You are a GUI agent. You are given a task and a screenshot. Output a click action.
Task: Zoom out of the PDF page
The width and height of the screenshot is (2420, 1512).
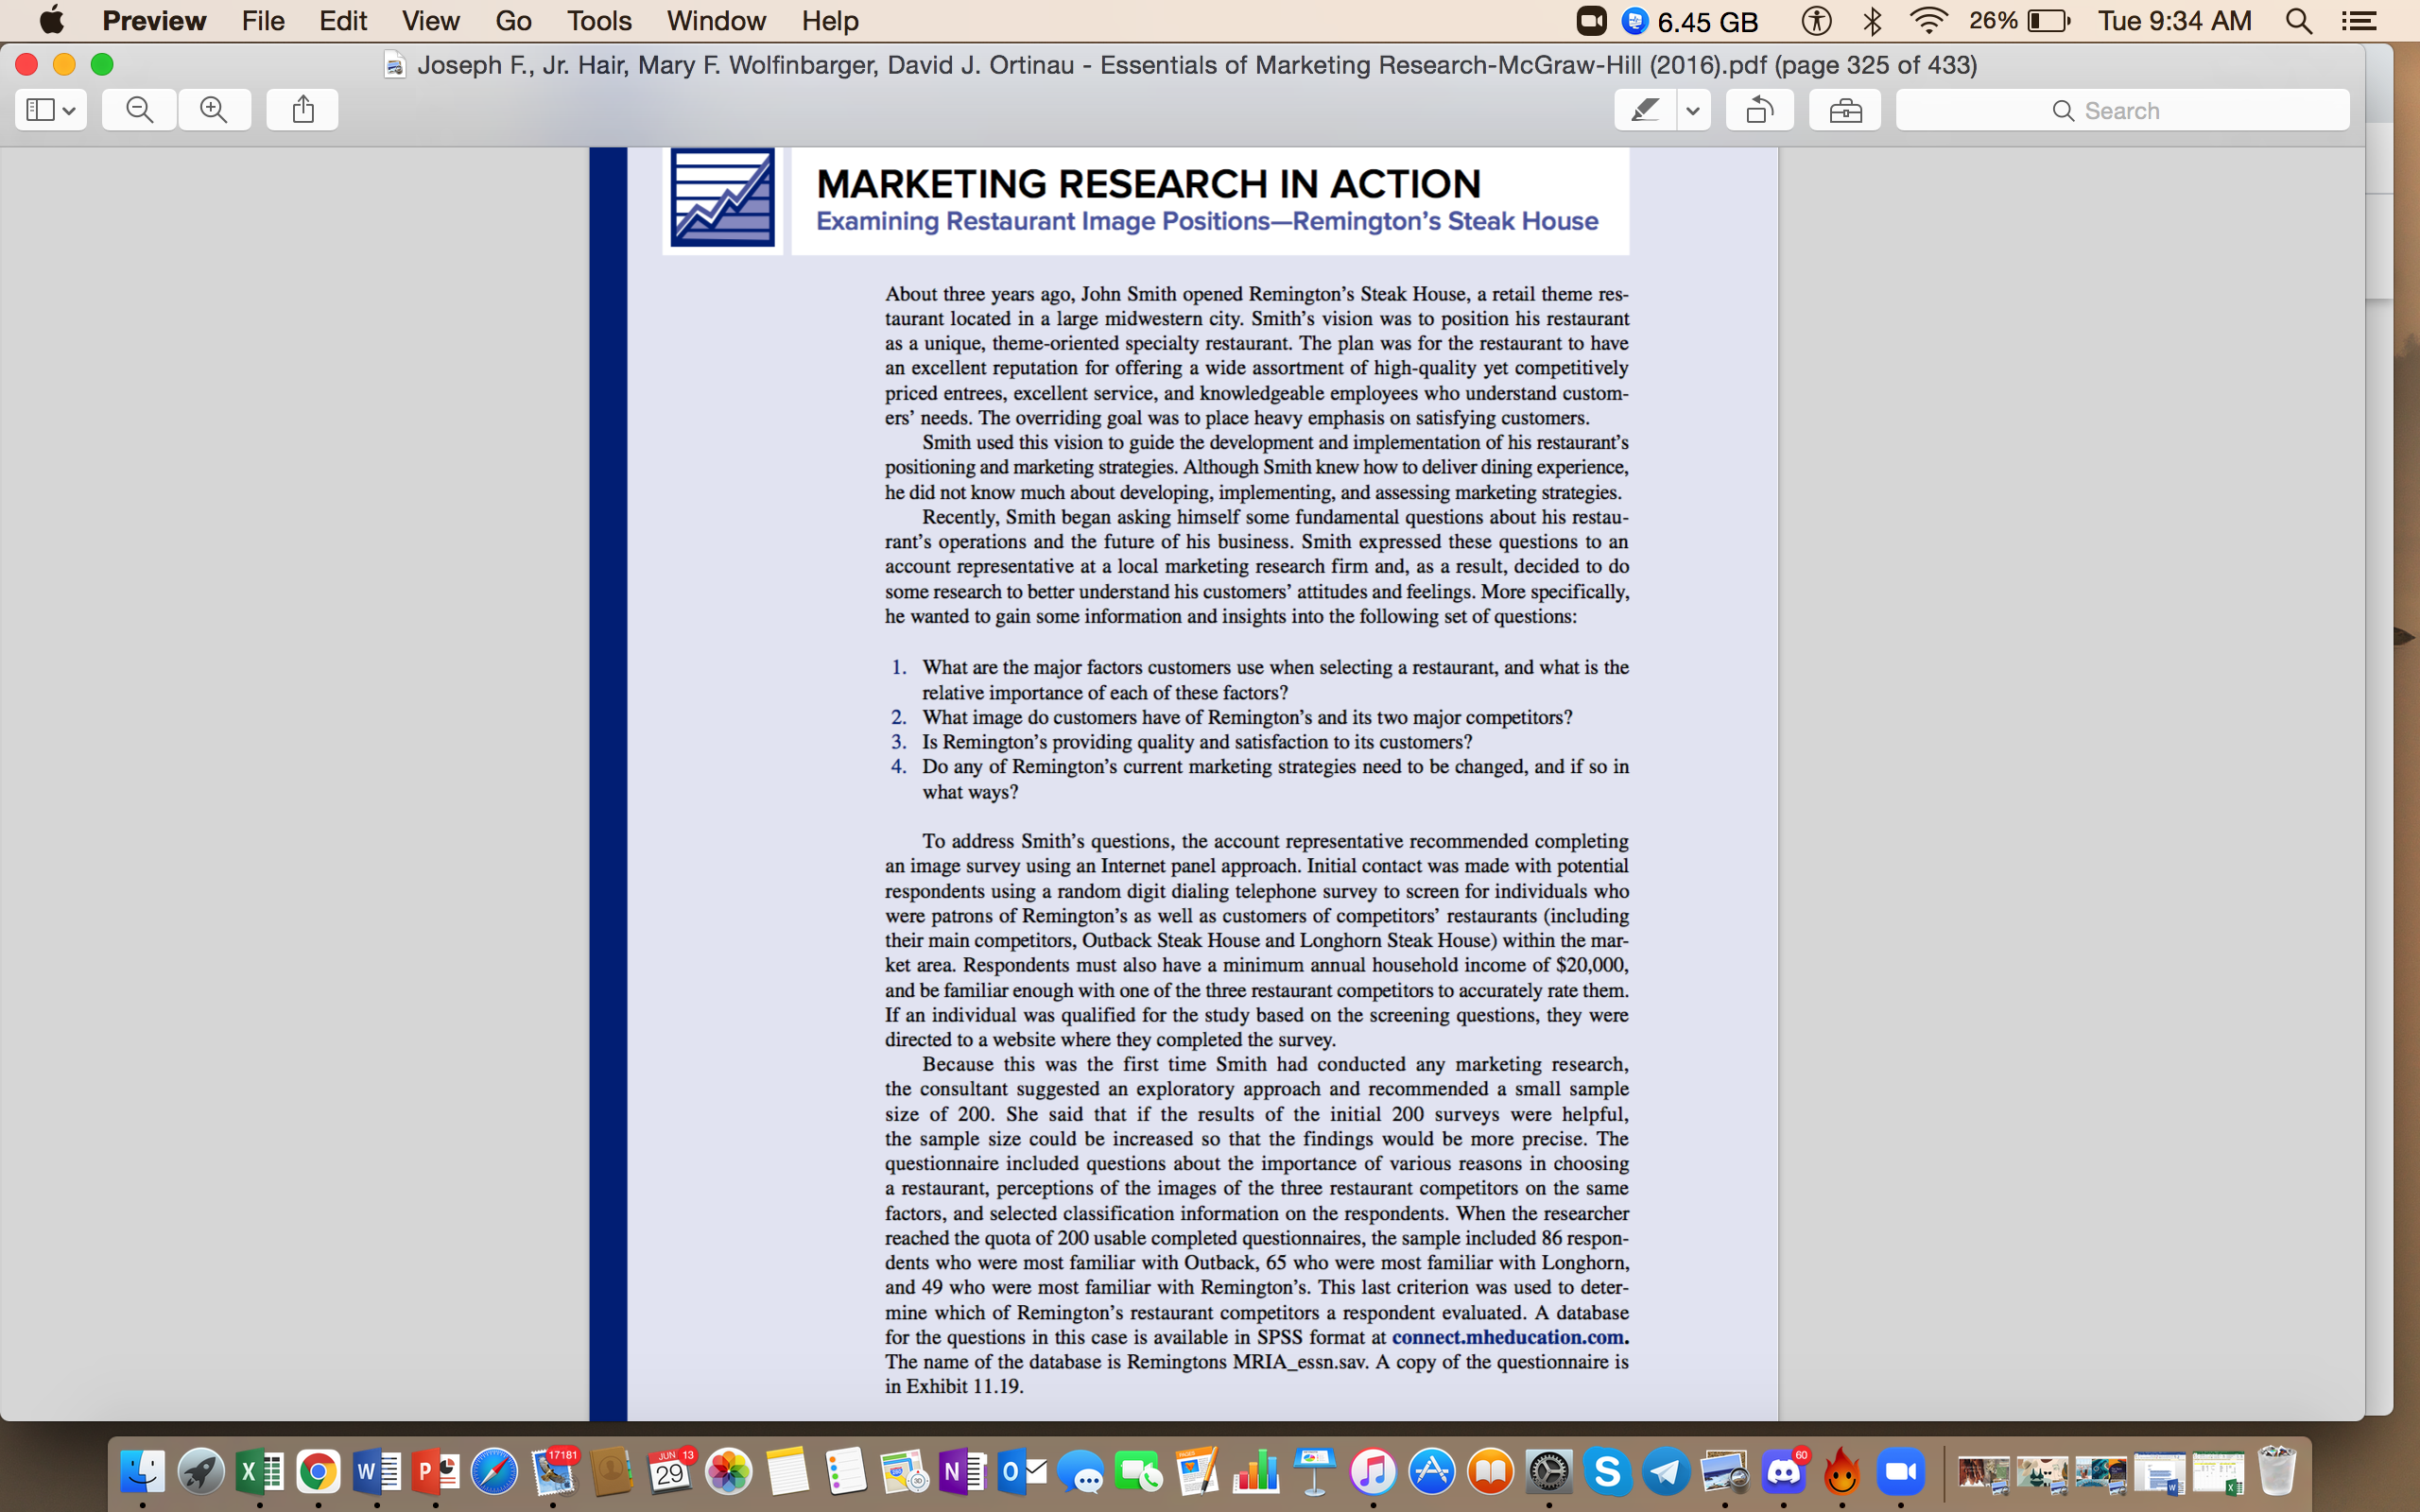(140, 110)
